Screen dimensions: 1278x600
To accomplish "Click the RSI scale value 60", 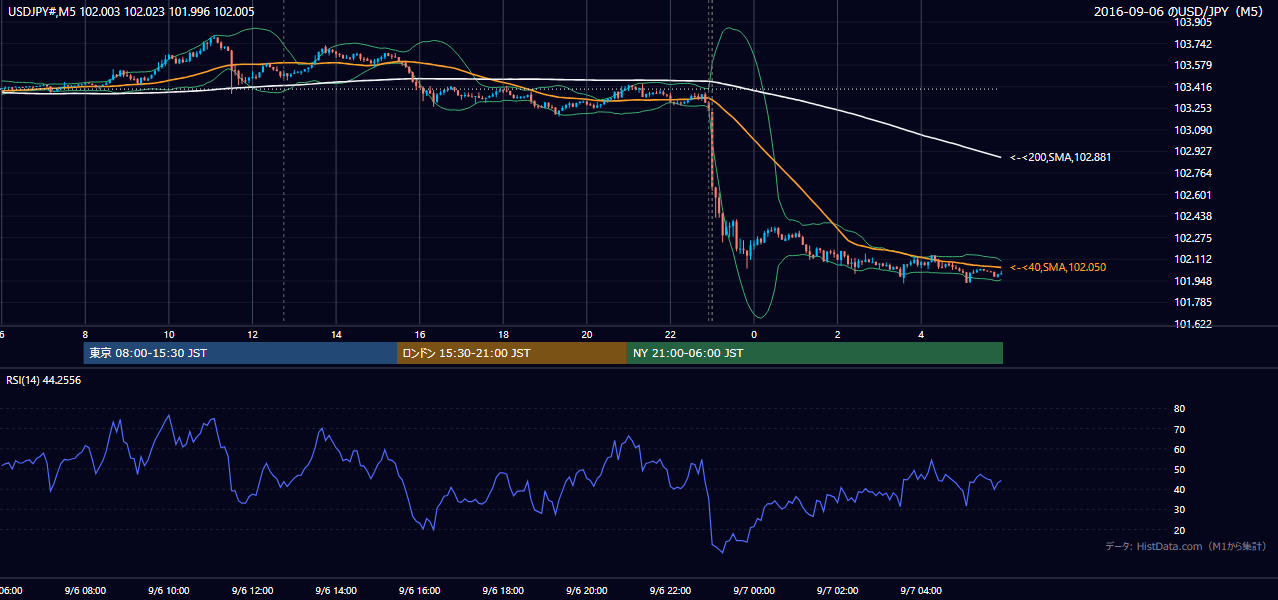I will pos(1179,449).
